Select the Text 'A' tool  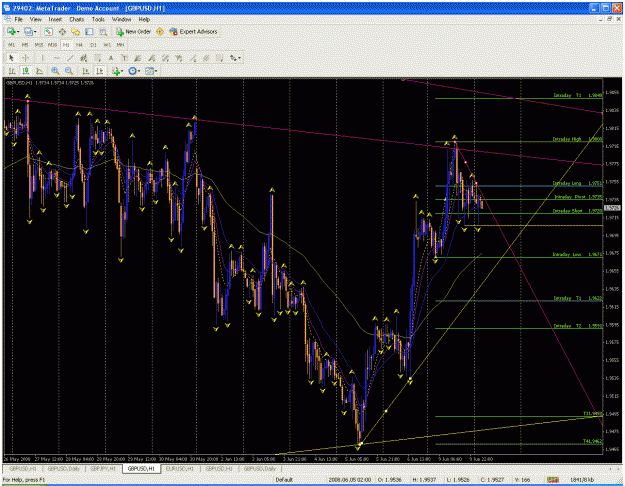point(111,58)
